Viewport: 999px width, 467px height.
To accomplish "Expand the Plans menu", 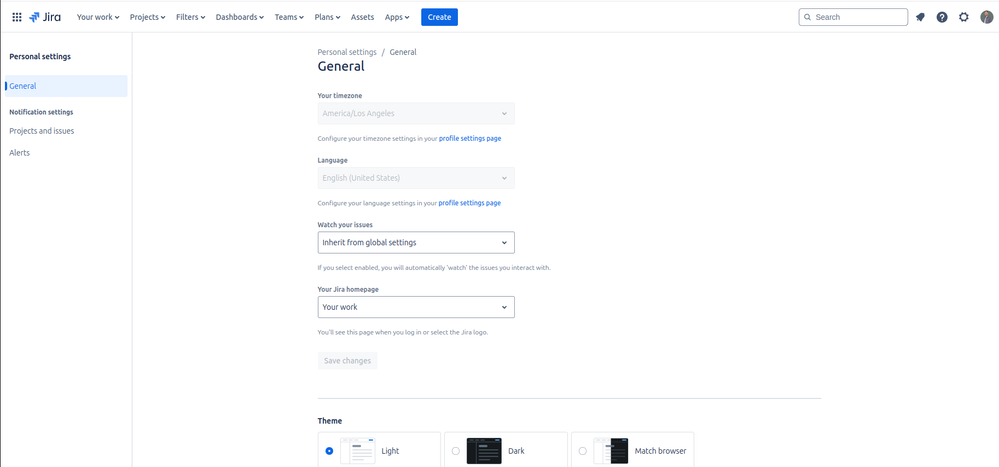I will pyautogui.click(x=327, y=17).
